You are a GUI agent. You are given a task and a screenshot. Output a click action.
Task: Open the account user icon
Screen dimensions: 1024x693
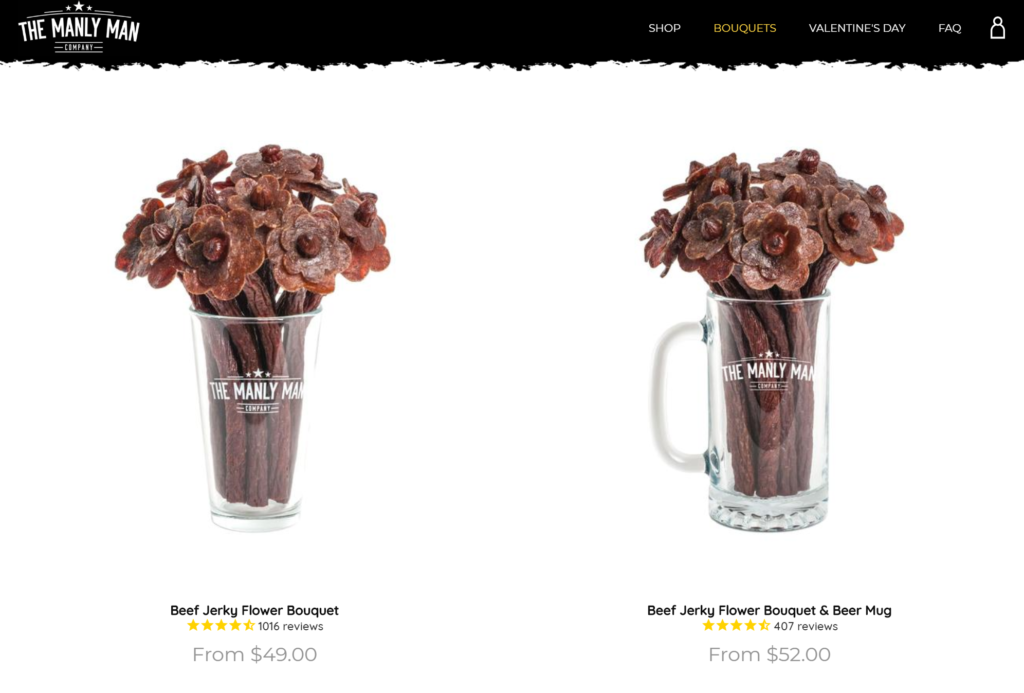pyautogui.click(x=997, y=27)
